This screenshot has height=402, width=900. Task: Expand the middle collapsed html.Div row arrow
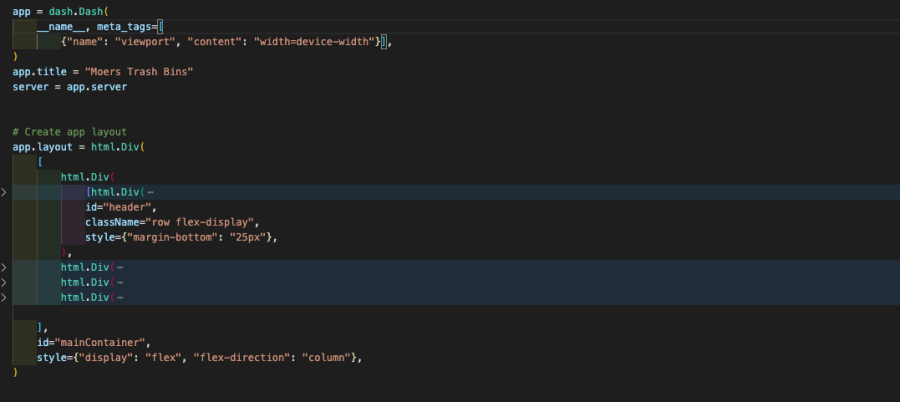[4, 282]
